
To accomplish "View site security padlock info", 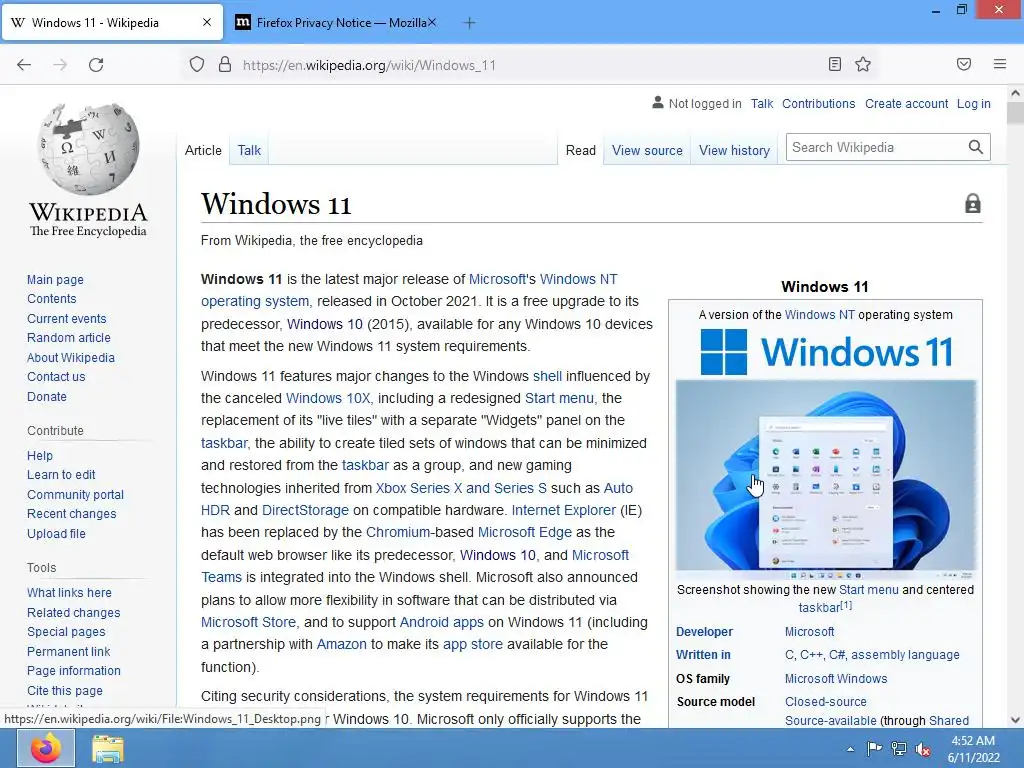I will tap(225, 65).
